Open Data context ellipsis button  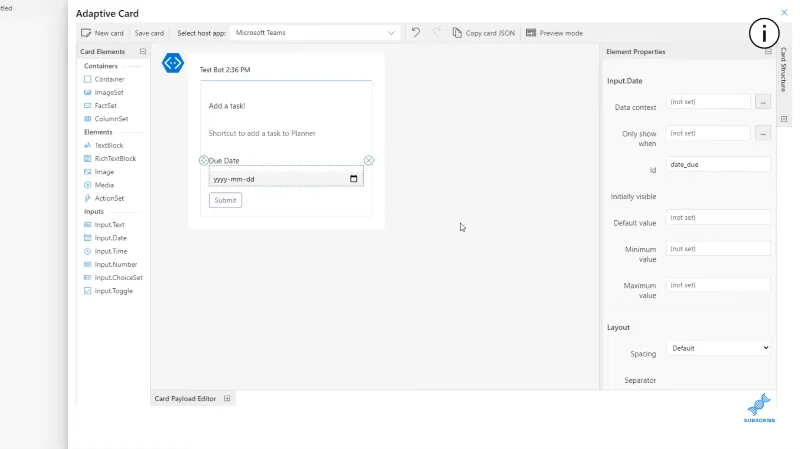tap(763, 102)
